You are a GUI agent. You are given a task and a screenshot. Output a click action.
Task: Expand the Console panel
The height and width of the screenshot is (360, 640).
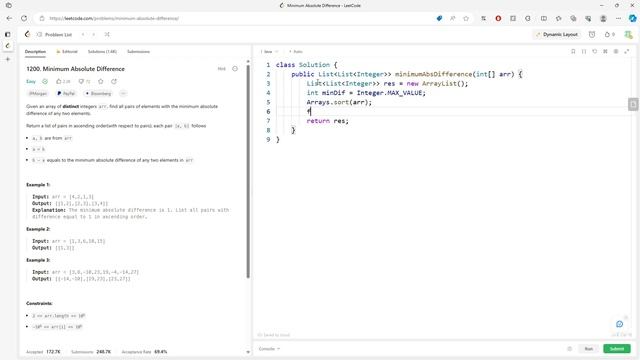(x=269, y=349)
